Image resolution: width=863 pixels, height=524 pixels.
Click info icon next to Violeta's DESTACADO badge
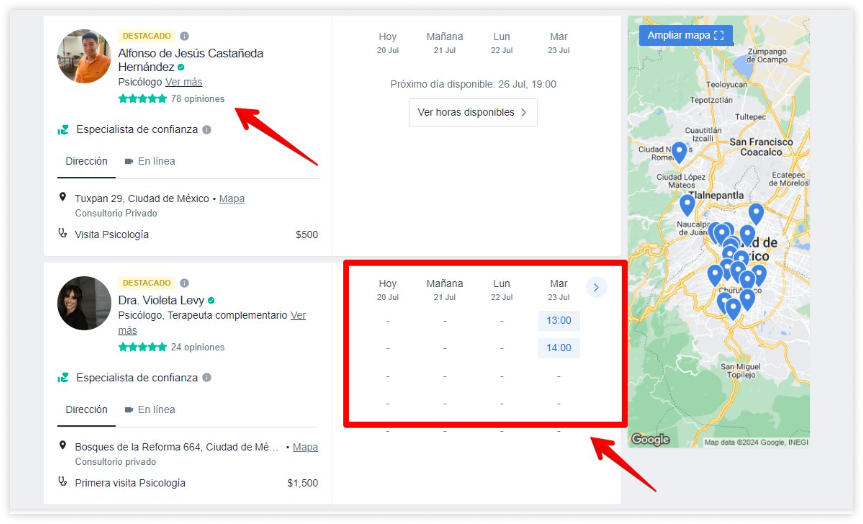click(x=184, y=283)
